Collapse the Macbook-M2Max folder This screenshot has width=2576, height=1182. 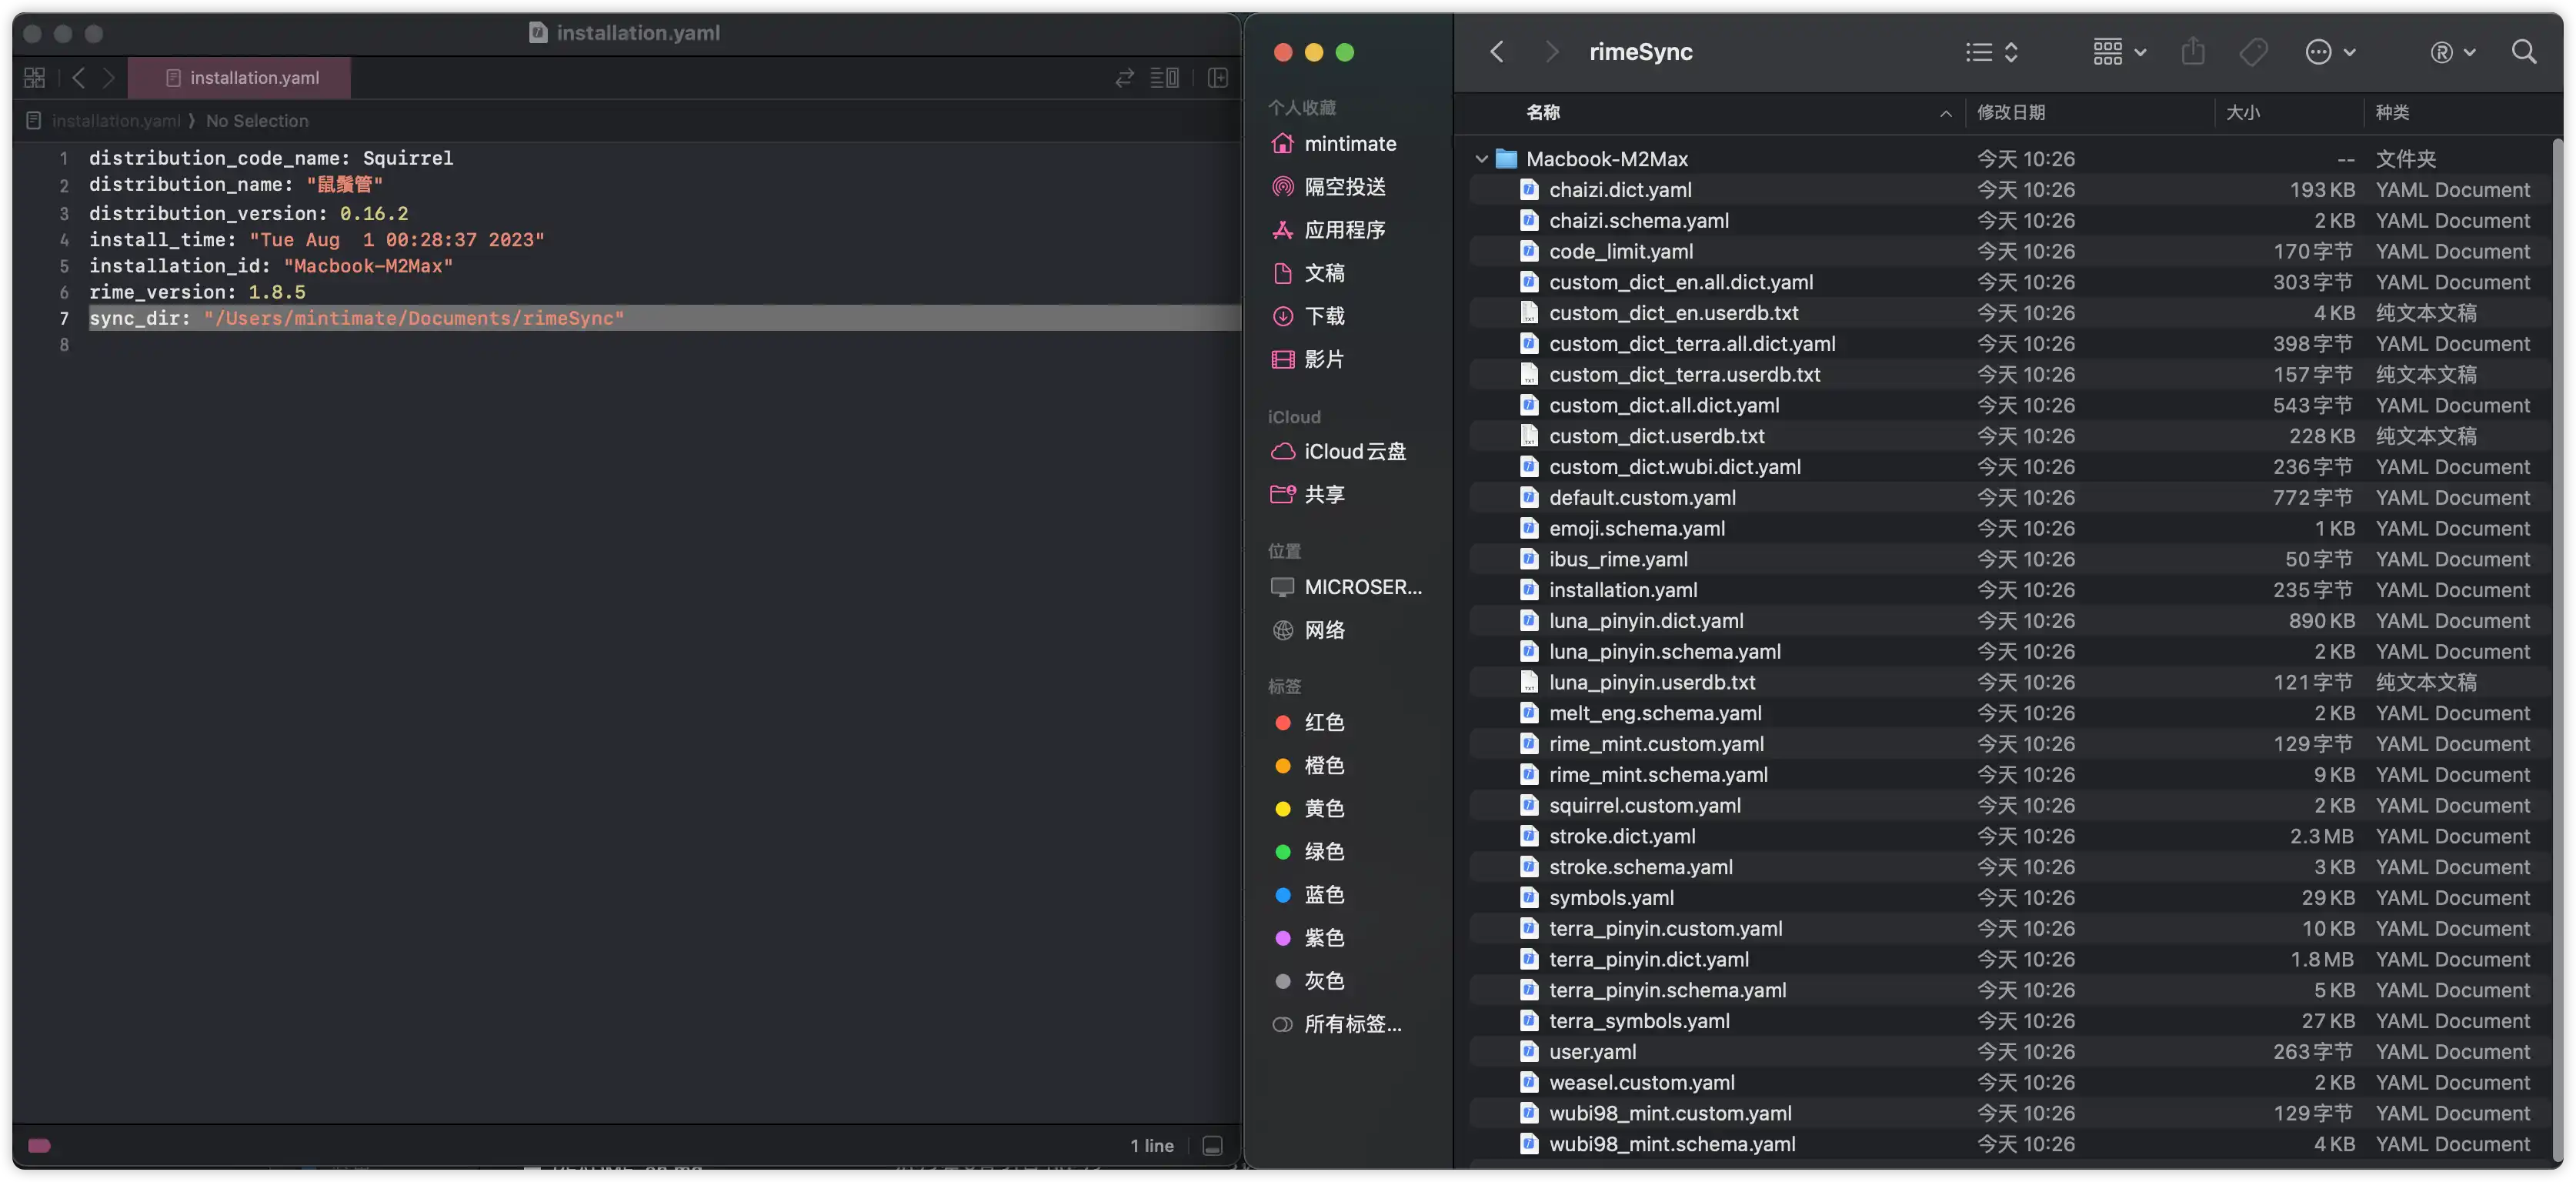1481,159
